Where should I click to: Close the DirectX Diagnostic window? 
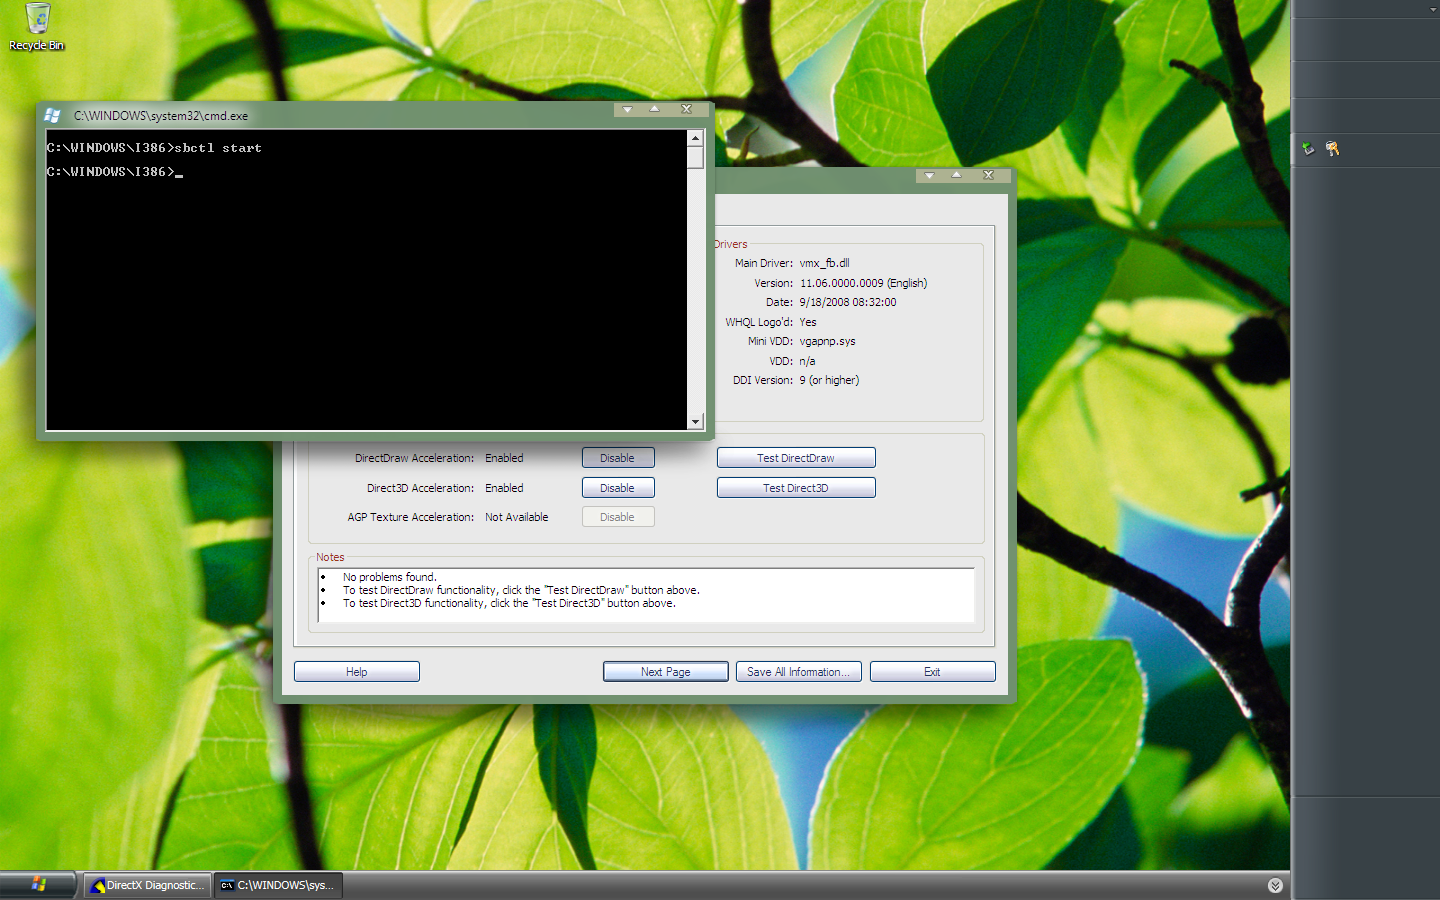click(x=989, y=175)
